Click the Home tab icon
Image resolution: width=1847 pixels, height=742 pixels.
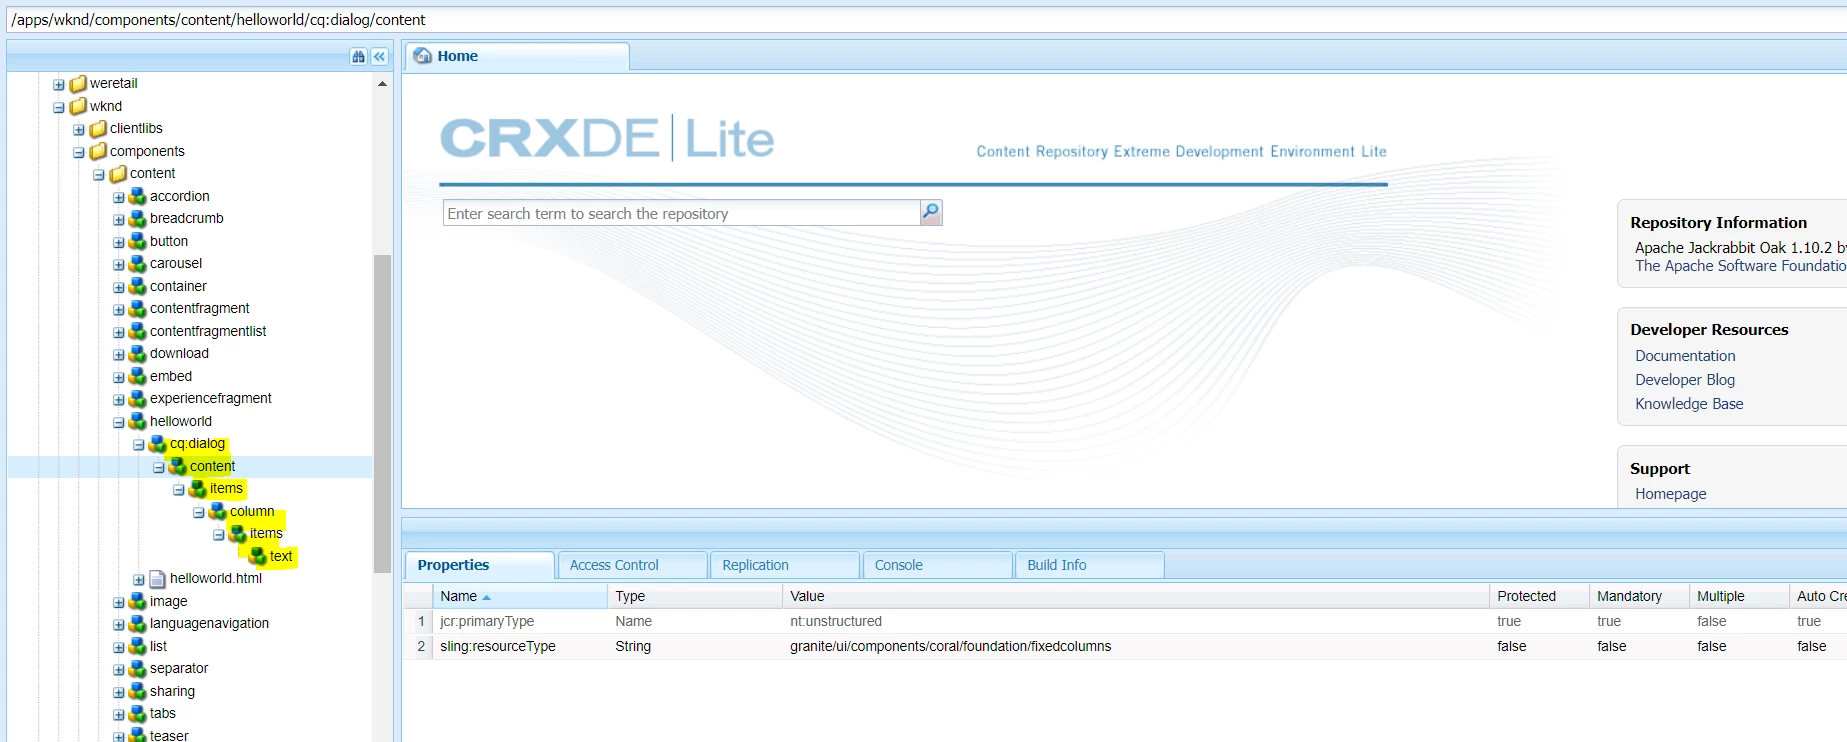423,56
